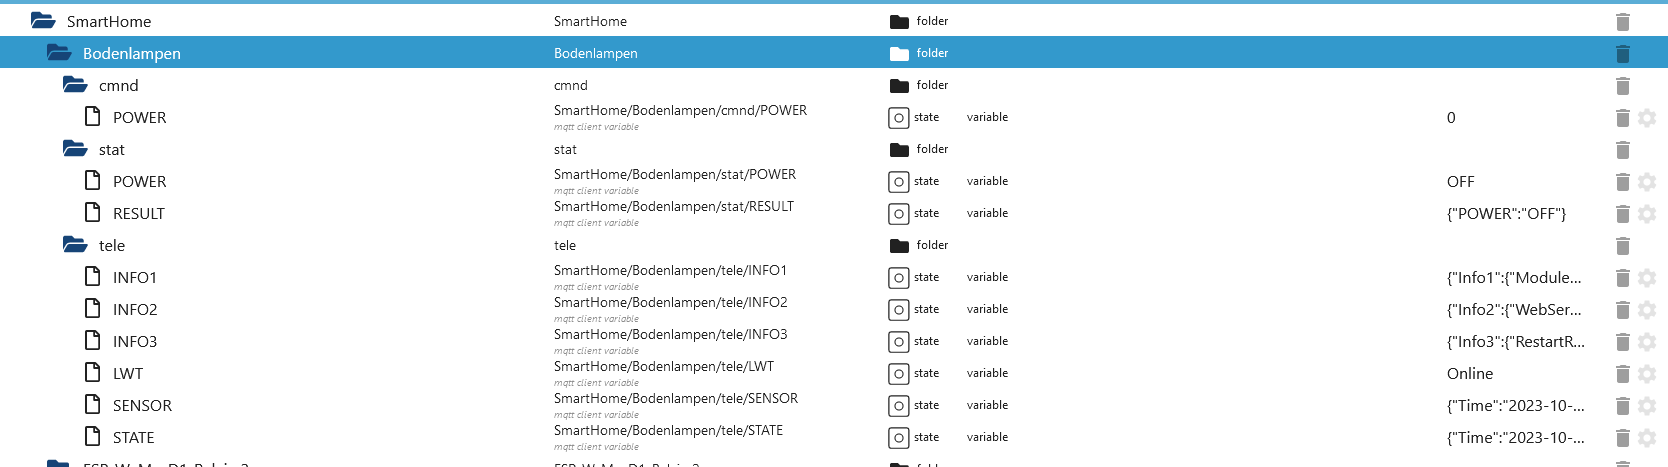Select the INFO2 tree item
1668x467 pixels.
click(135, 310)
